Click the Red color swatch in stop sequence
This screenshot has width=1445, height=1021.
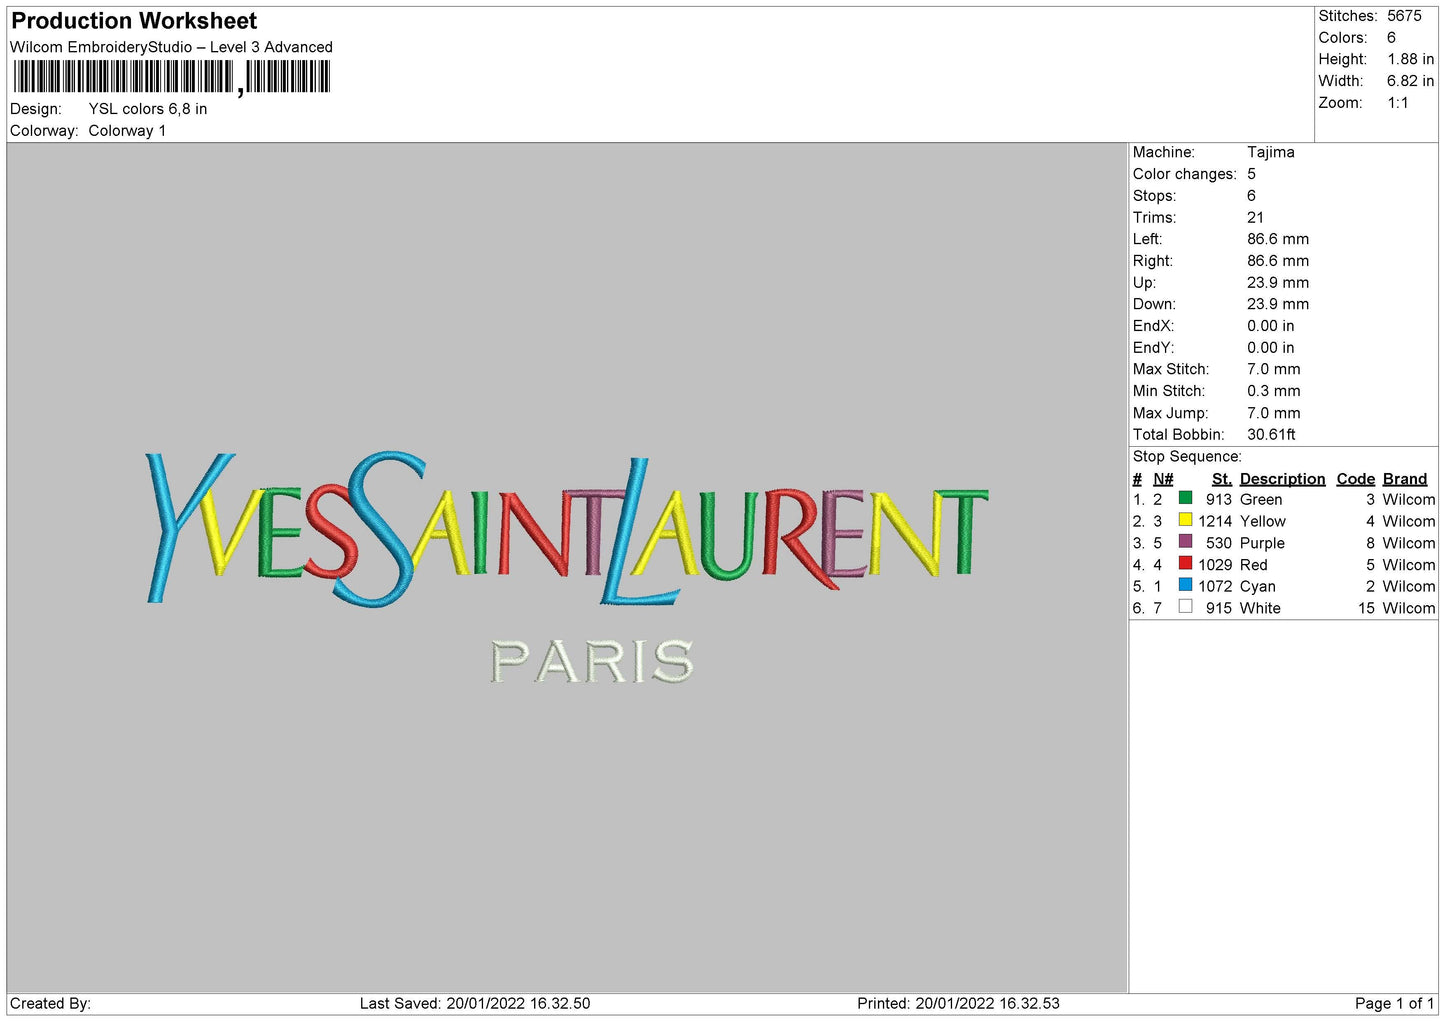(x=1185, y=564)
